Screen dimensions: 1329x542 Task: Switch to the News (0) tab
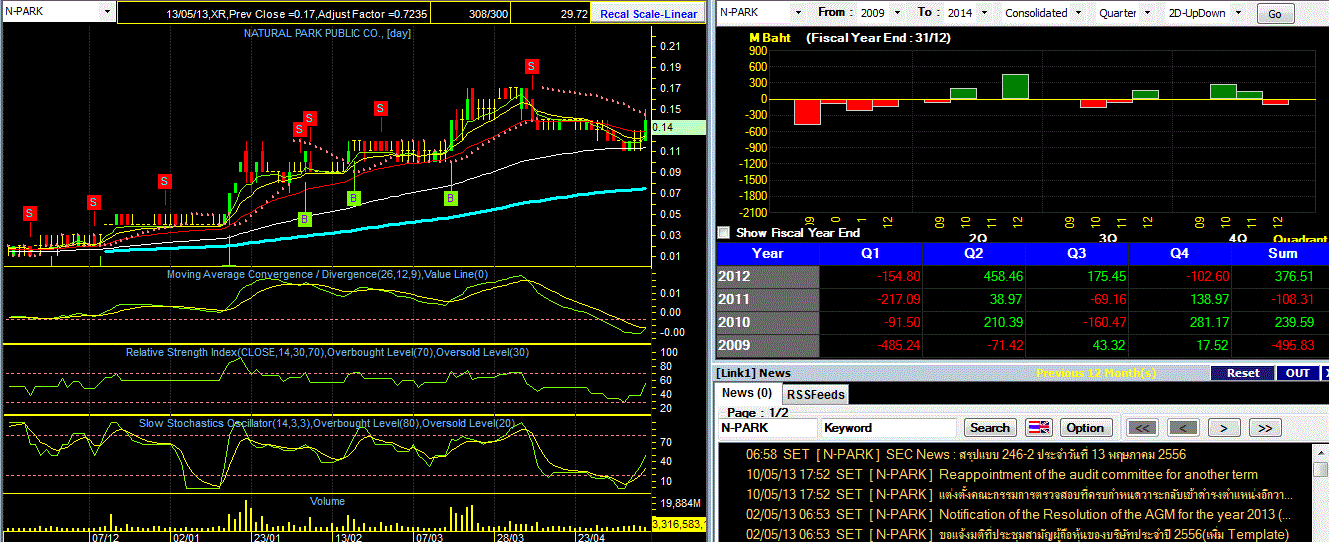coord(747,393)
